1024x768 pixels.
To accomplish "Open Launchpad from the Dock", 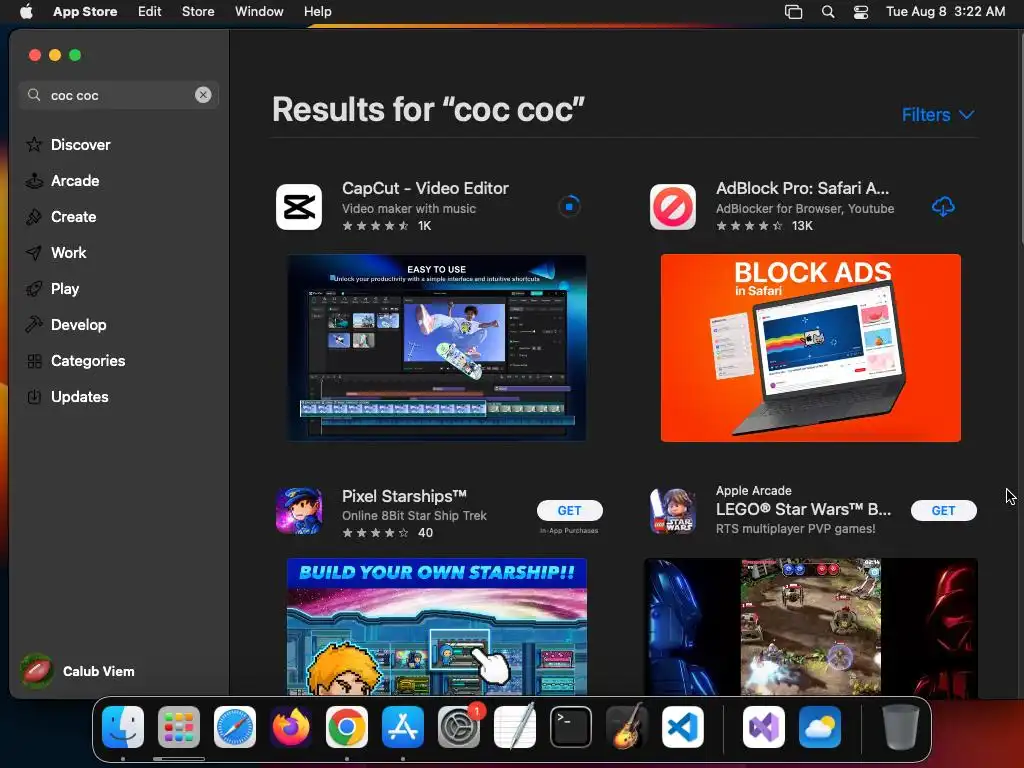I will 179,727.
